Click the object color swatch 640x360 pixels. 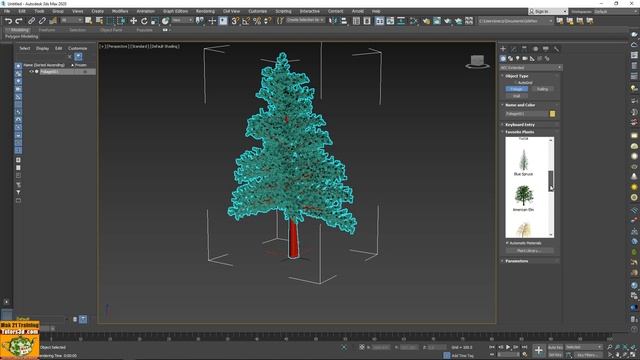click(552, 114)
